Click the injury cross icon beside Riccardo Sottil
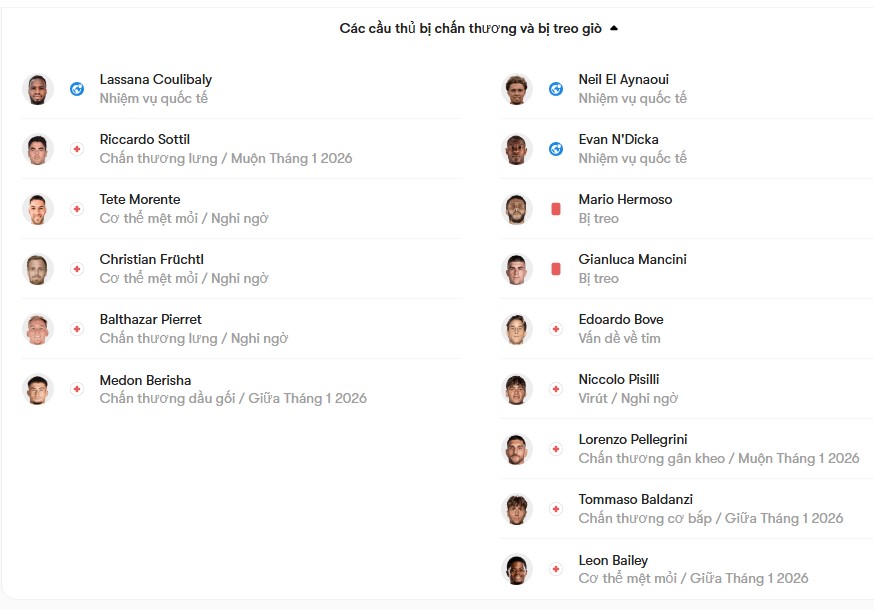This screenshot has height=610, width=874. 77,149
